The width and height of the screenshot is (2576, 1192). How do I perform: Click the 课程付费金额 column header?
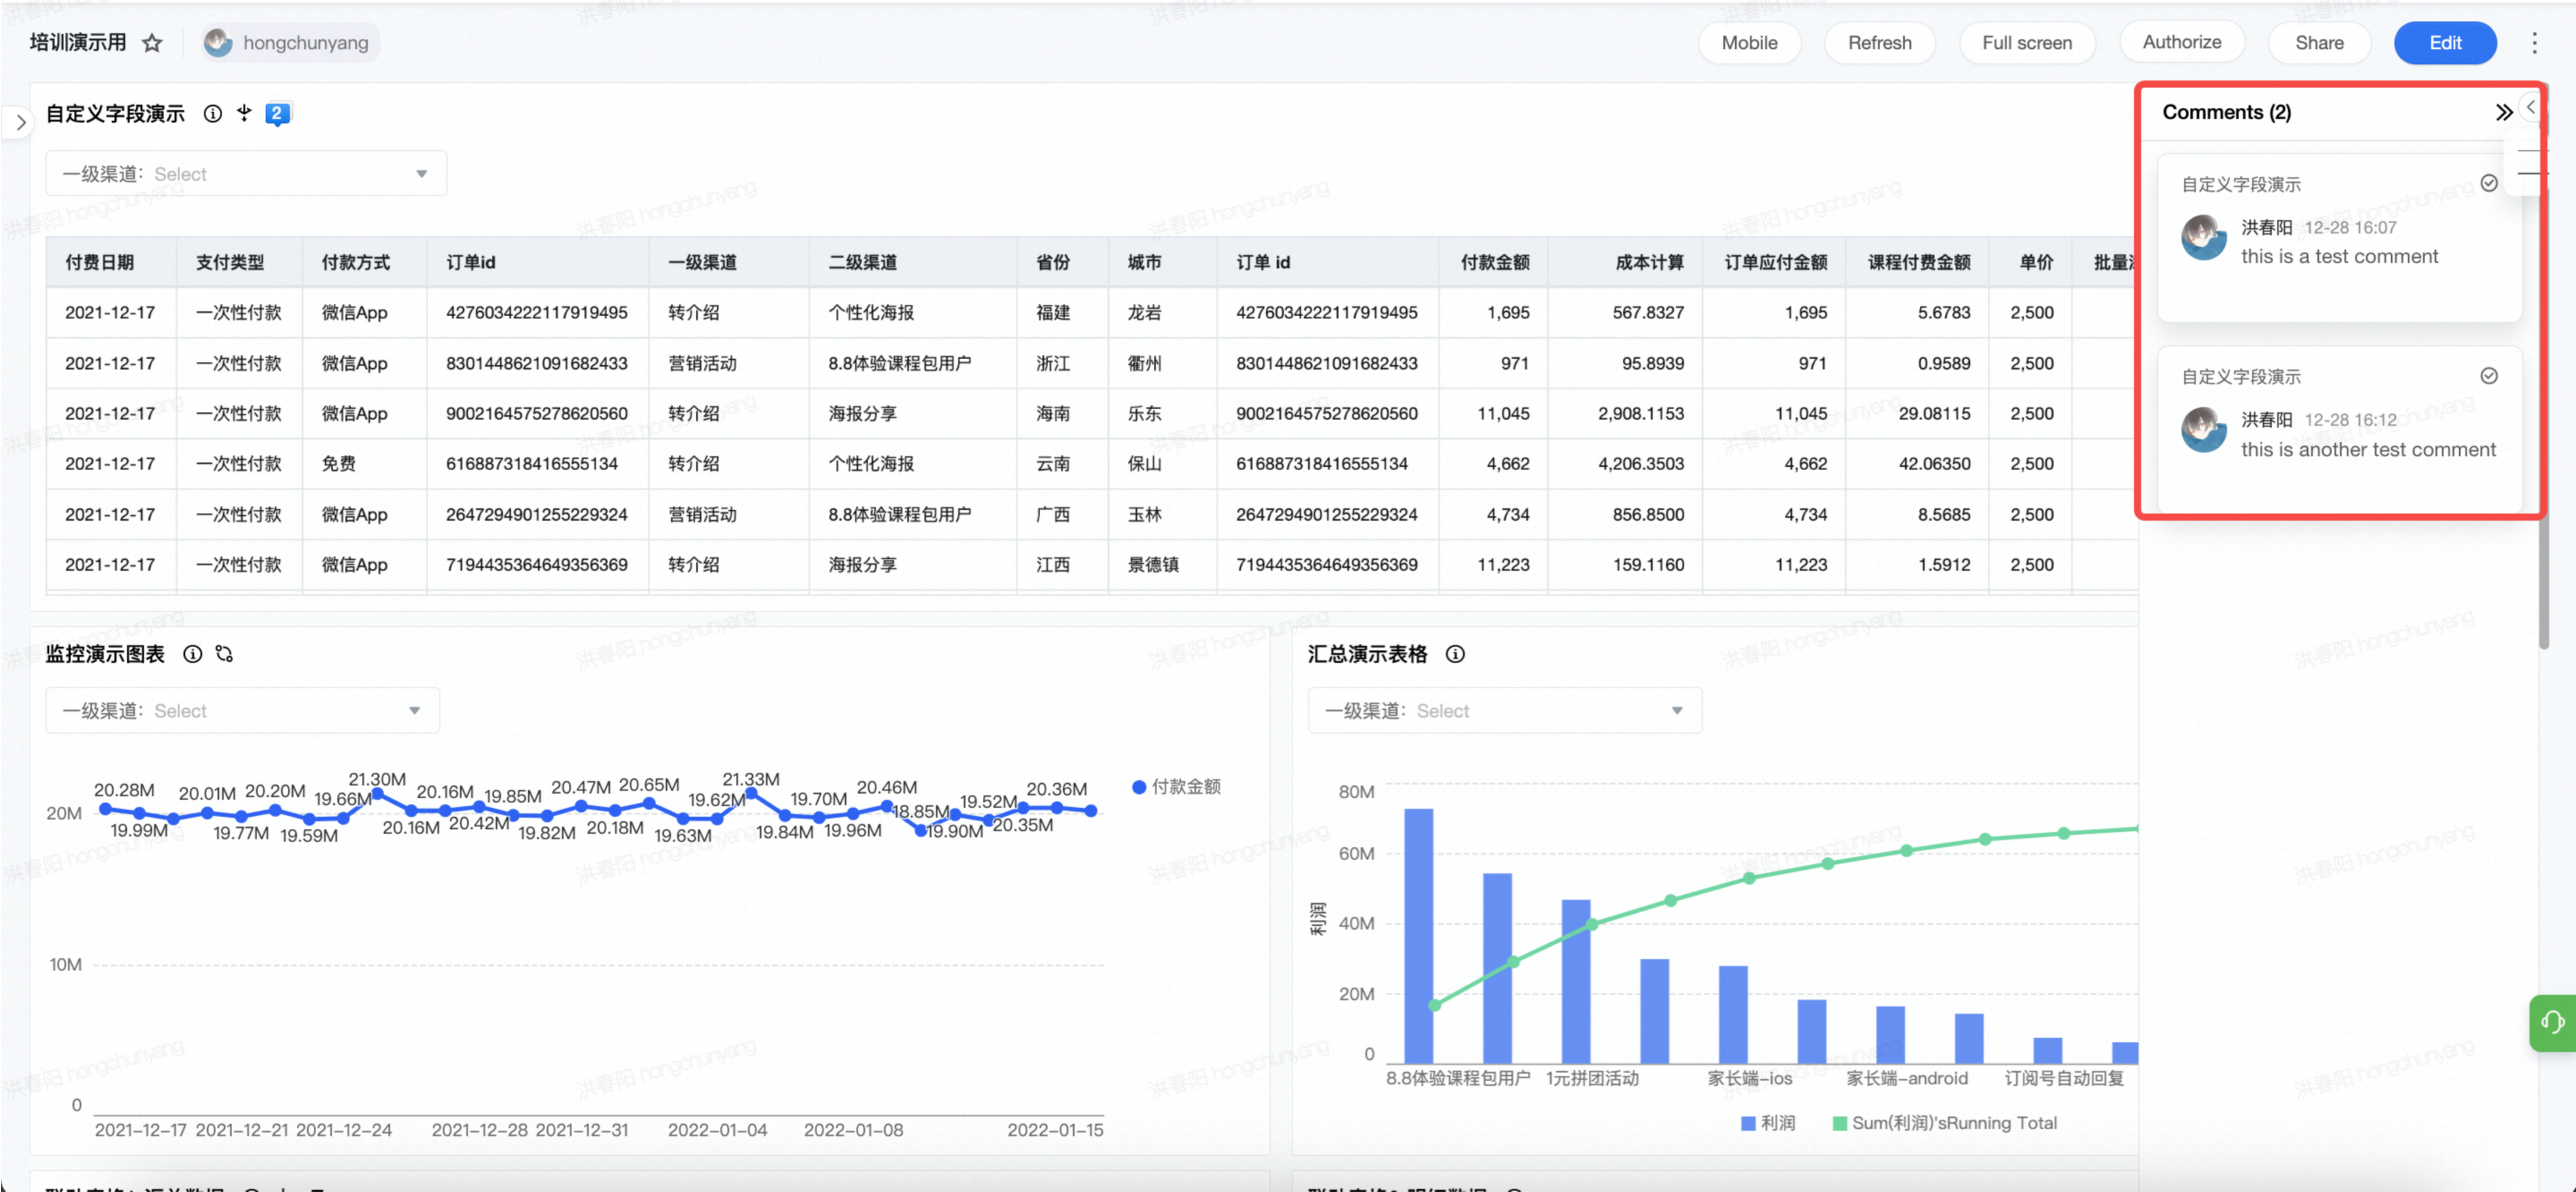pos(1918,262)
